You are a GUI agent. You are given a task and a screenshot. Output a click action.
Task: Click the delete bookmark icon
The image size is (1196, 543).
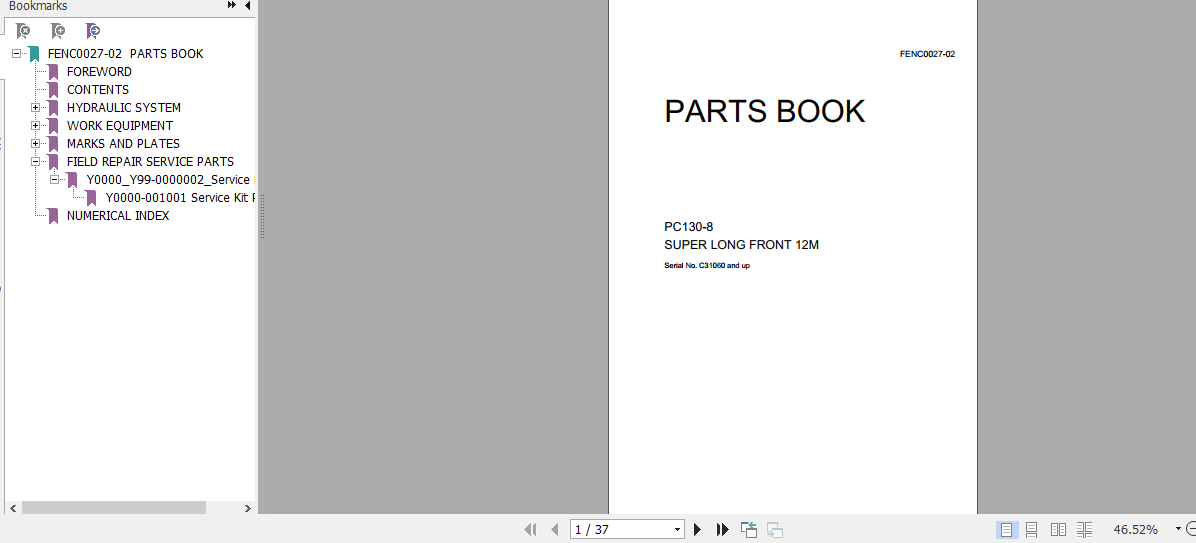pos(24,31)
